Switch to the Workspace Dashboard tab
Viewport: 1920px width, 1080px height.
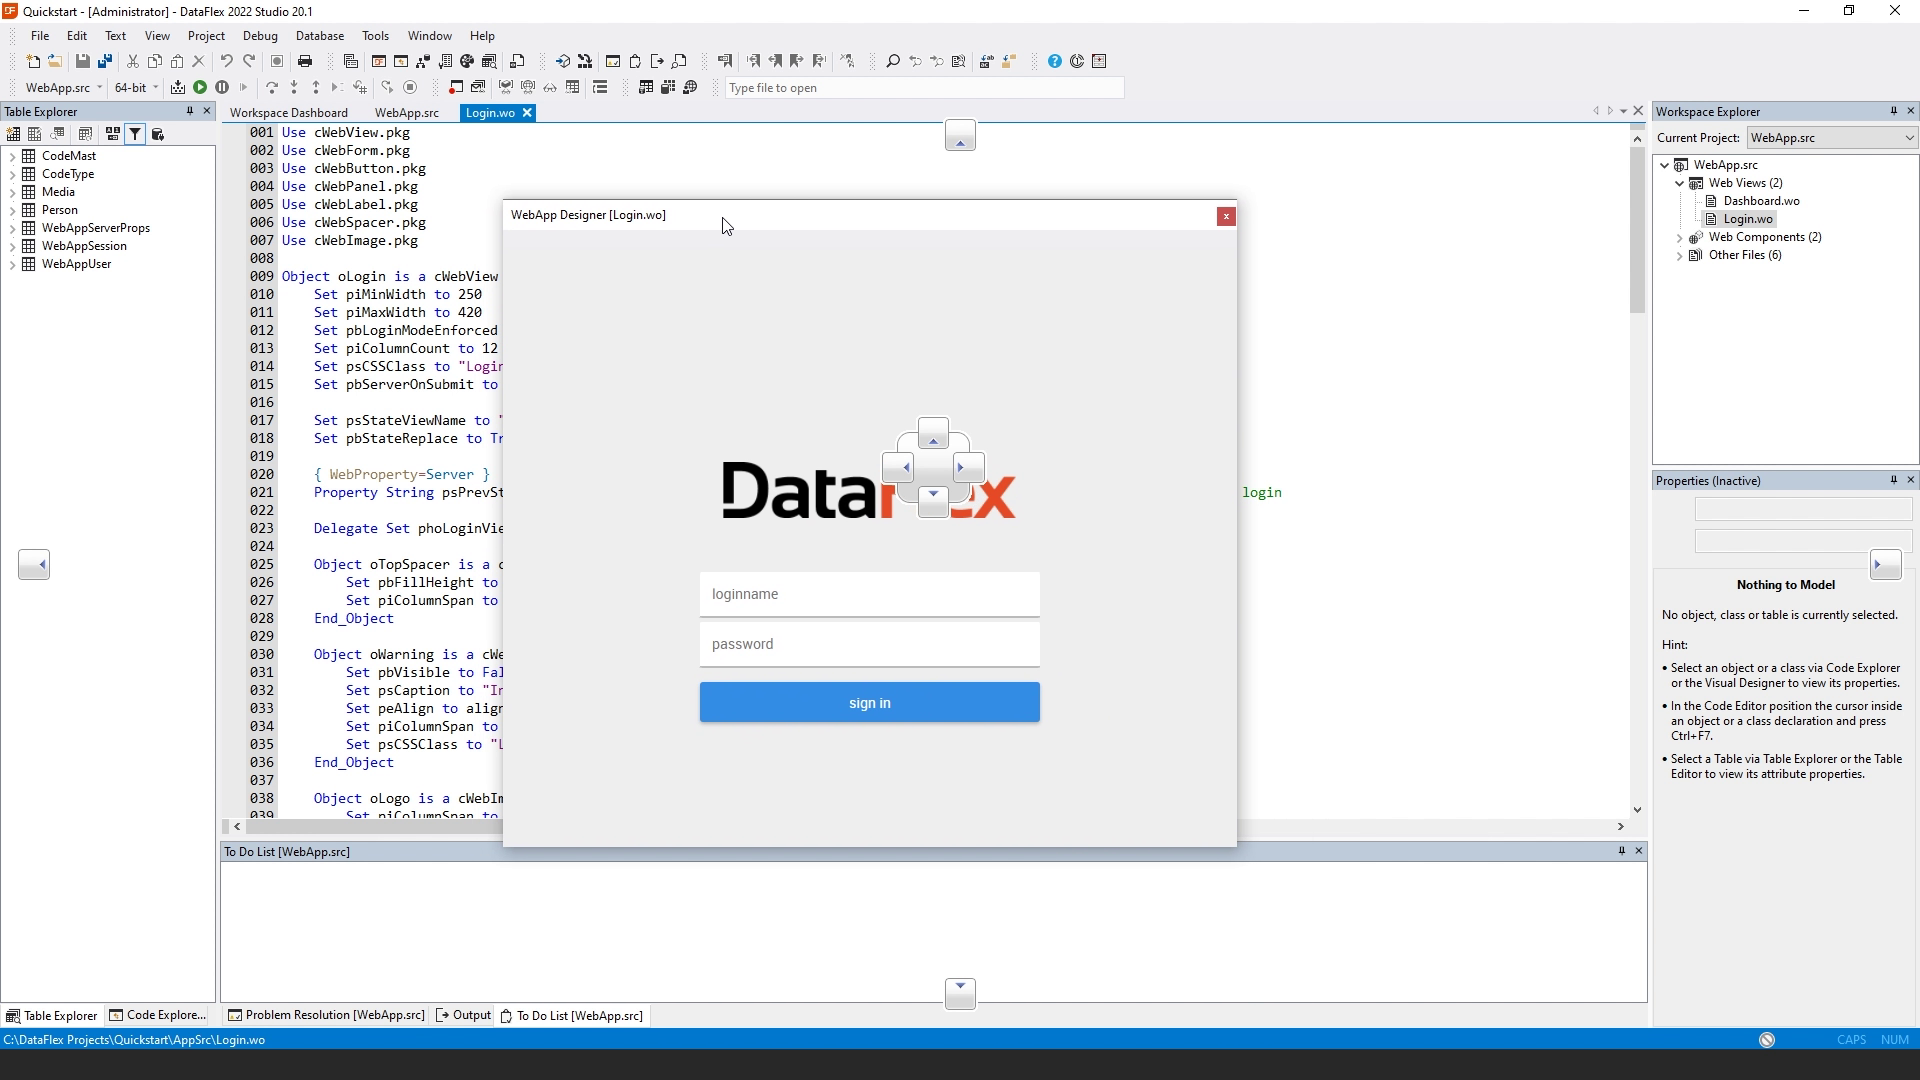(289, 113)
